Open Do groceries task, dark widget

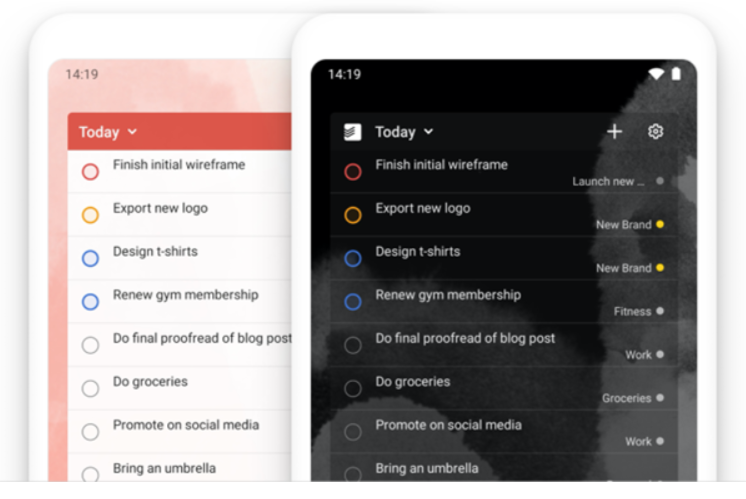[412, 382]
